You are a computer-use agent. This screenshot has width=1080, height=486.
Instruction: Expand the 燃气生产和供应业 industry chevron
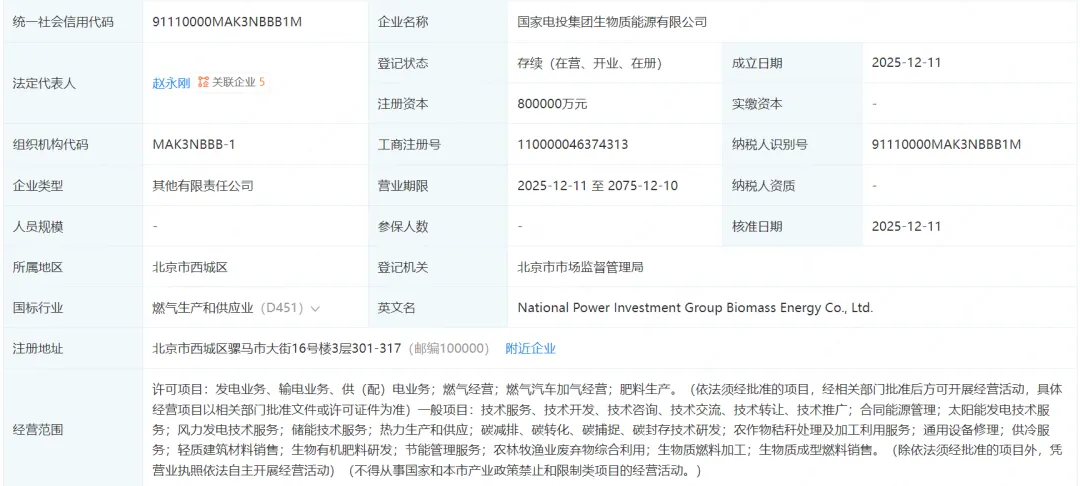316,308
